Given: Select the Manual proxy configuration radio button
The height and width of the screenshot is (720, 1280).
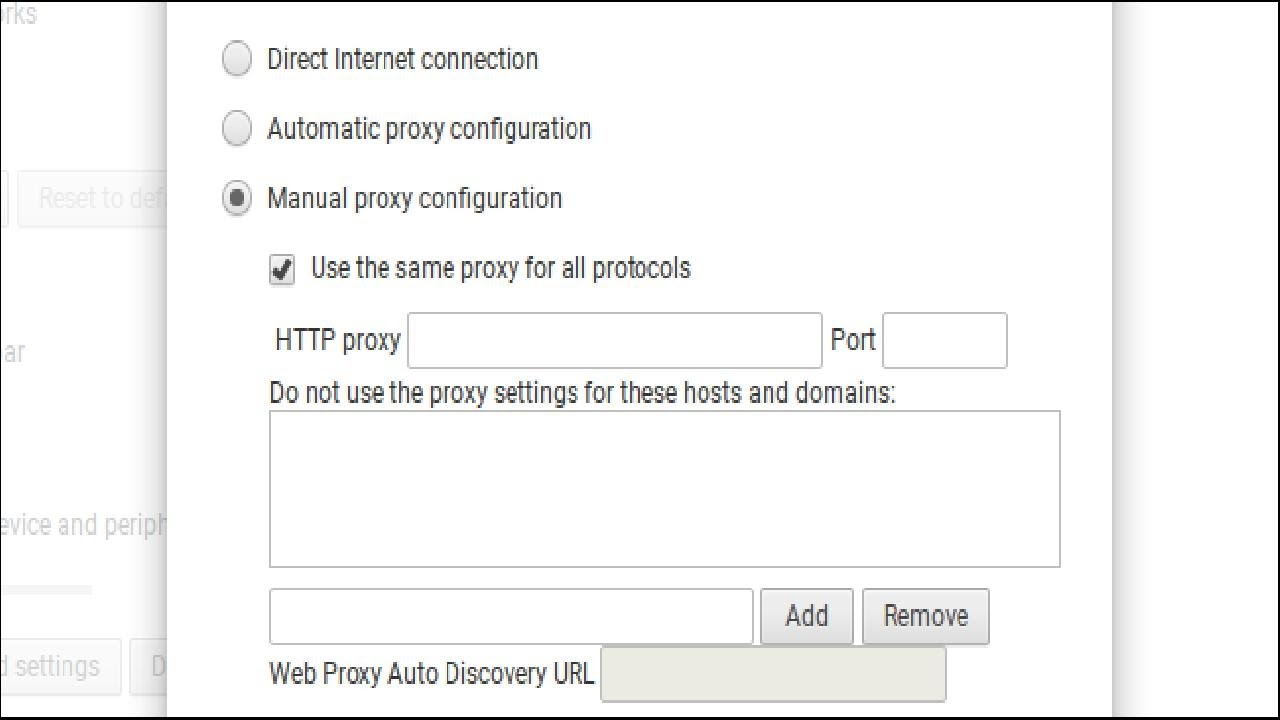Looking at the screenshot, I should pos(237,198).
